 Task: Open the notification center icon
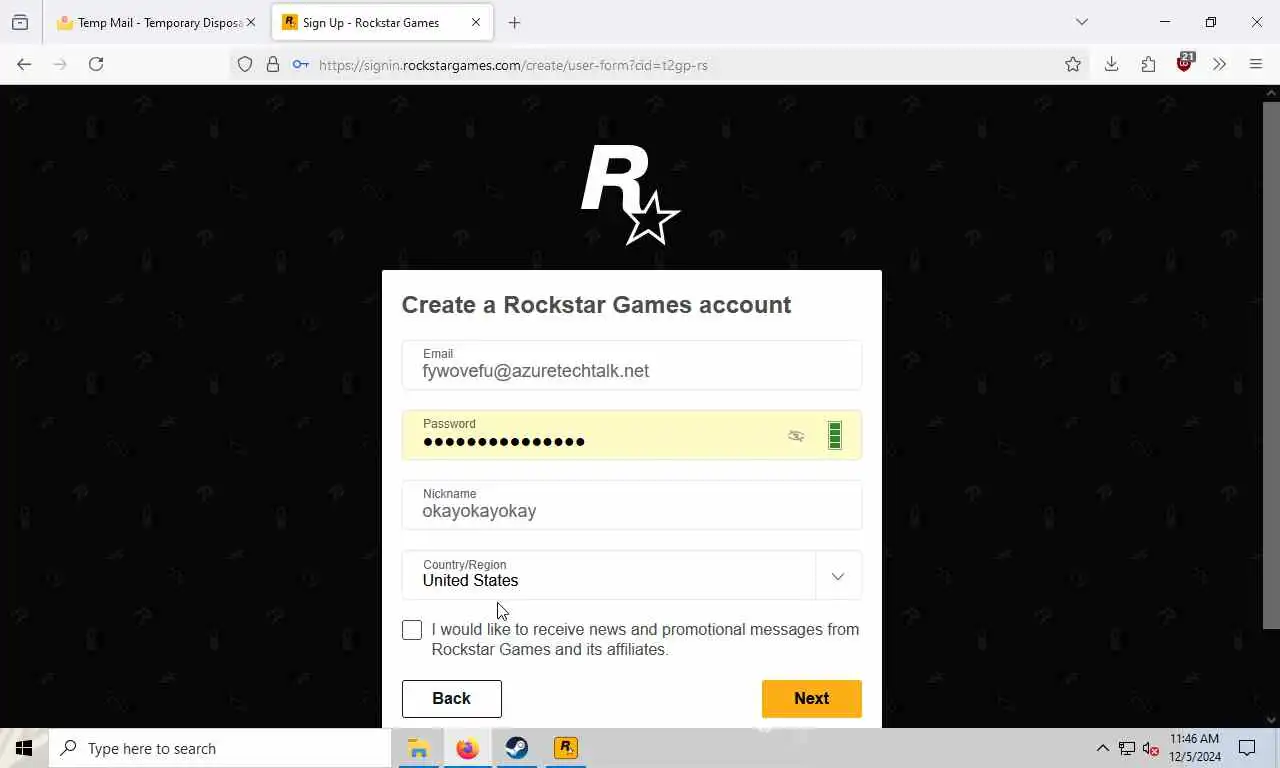pyautogui.click(x=1247, y=748)
